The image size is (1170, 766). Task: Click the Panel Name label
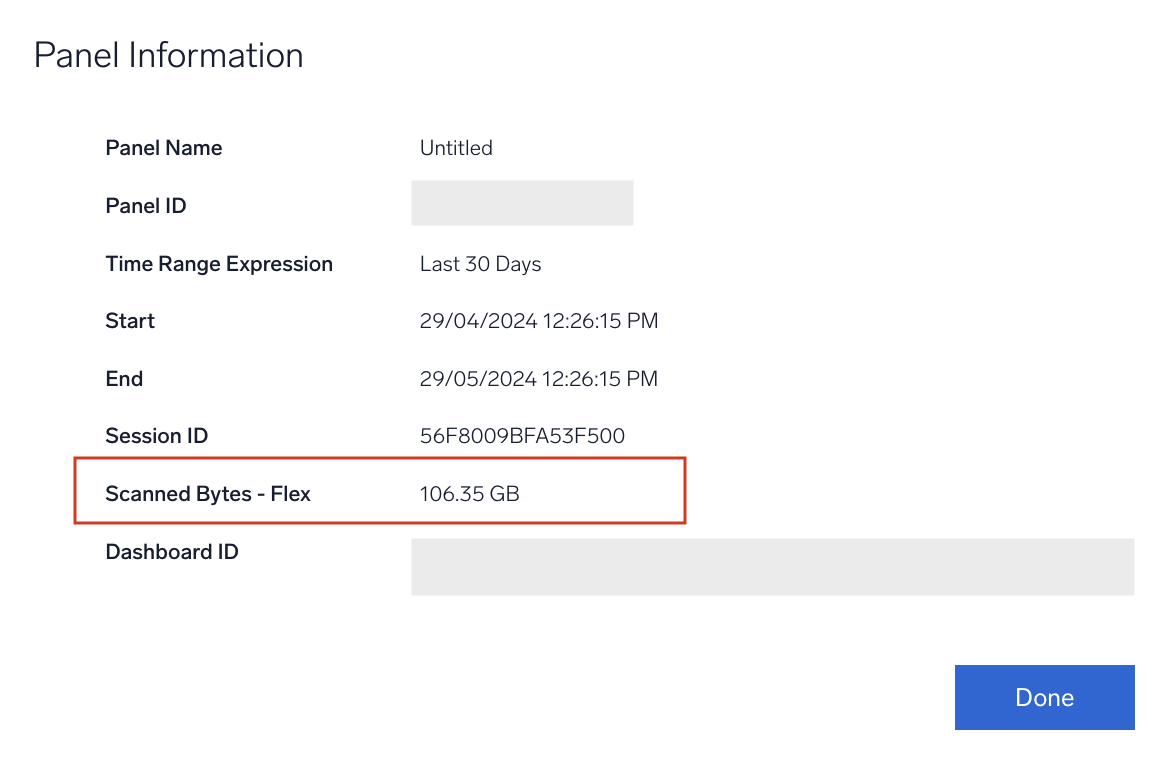163,147
